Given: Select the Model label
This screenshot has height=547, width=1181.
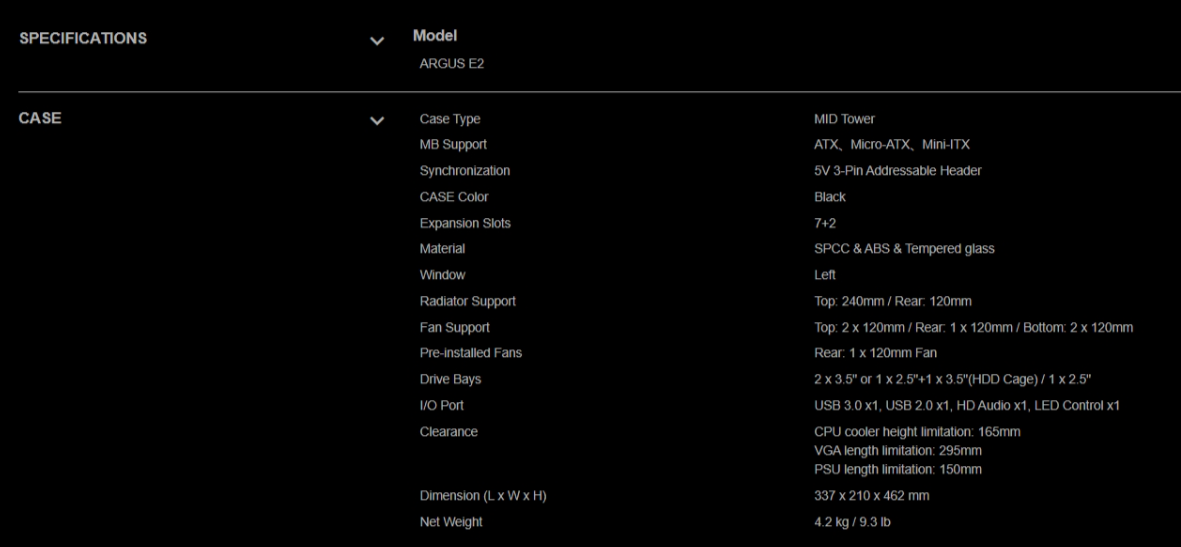Looking at the screenshot, I should pos(435,36).
